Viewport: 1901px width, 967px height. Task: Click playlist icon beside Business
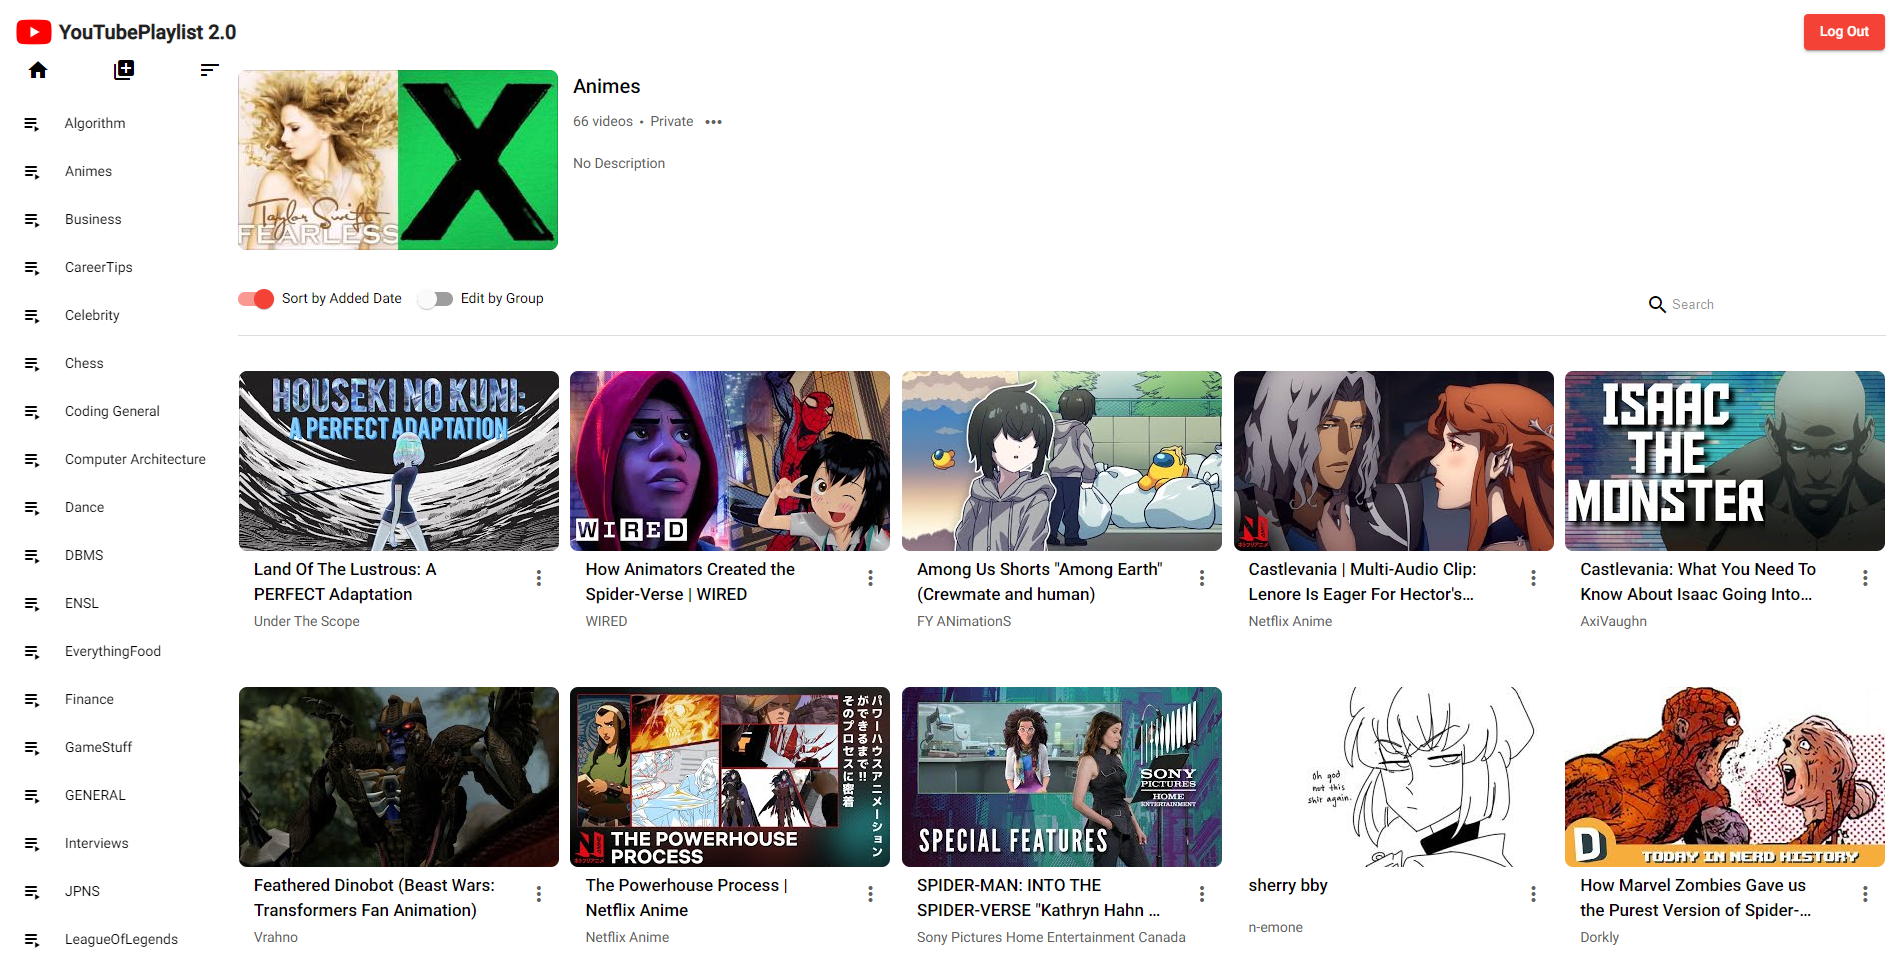[x=32, y=220]
